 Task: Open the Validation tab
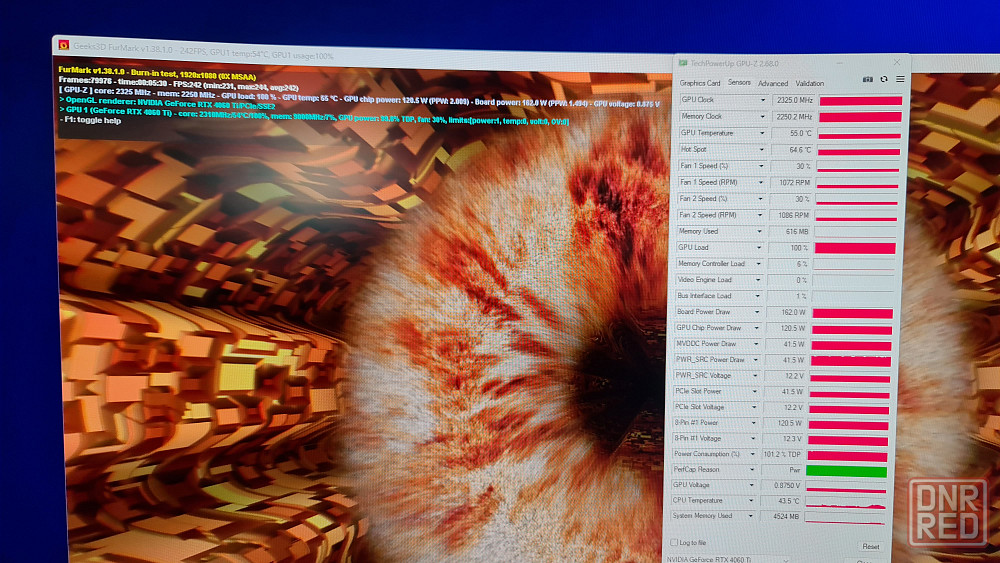pos(810,84)
